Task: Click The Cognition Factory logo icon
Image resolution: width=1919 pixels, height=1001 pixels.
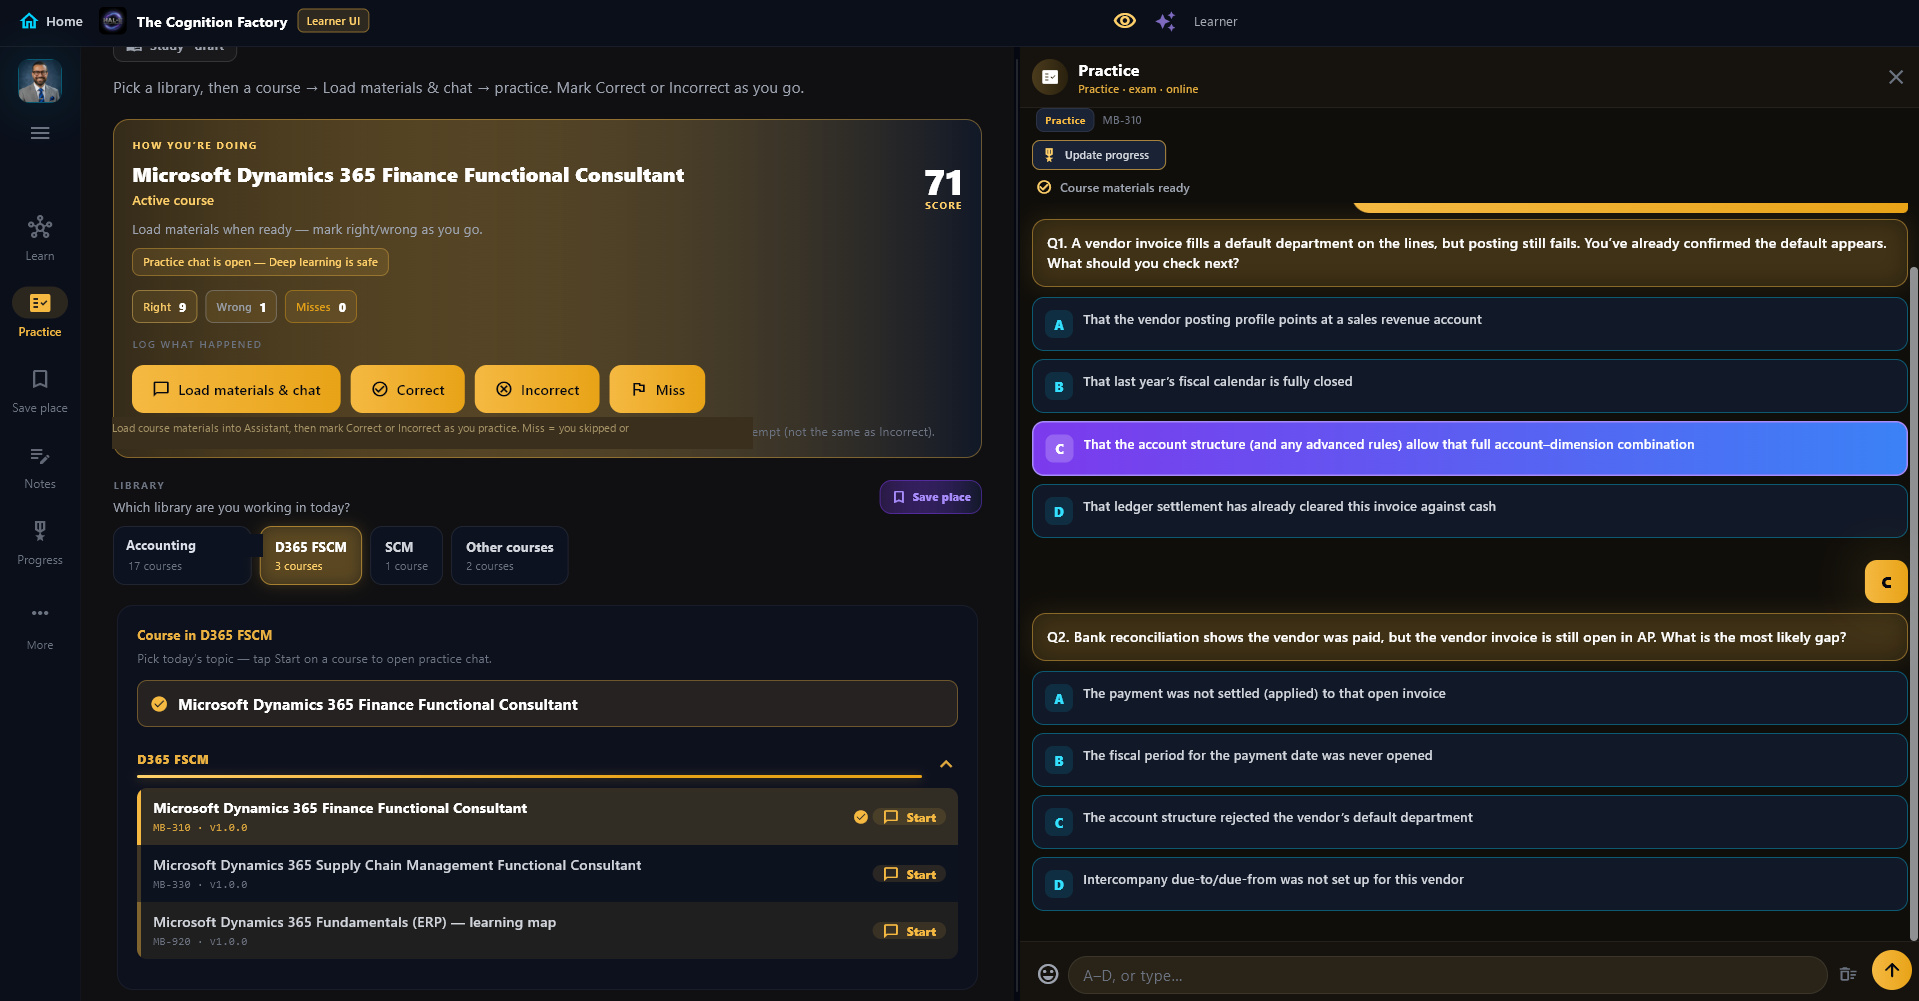Action: [113, 21]
